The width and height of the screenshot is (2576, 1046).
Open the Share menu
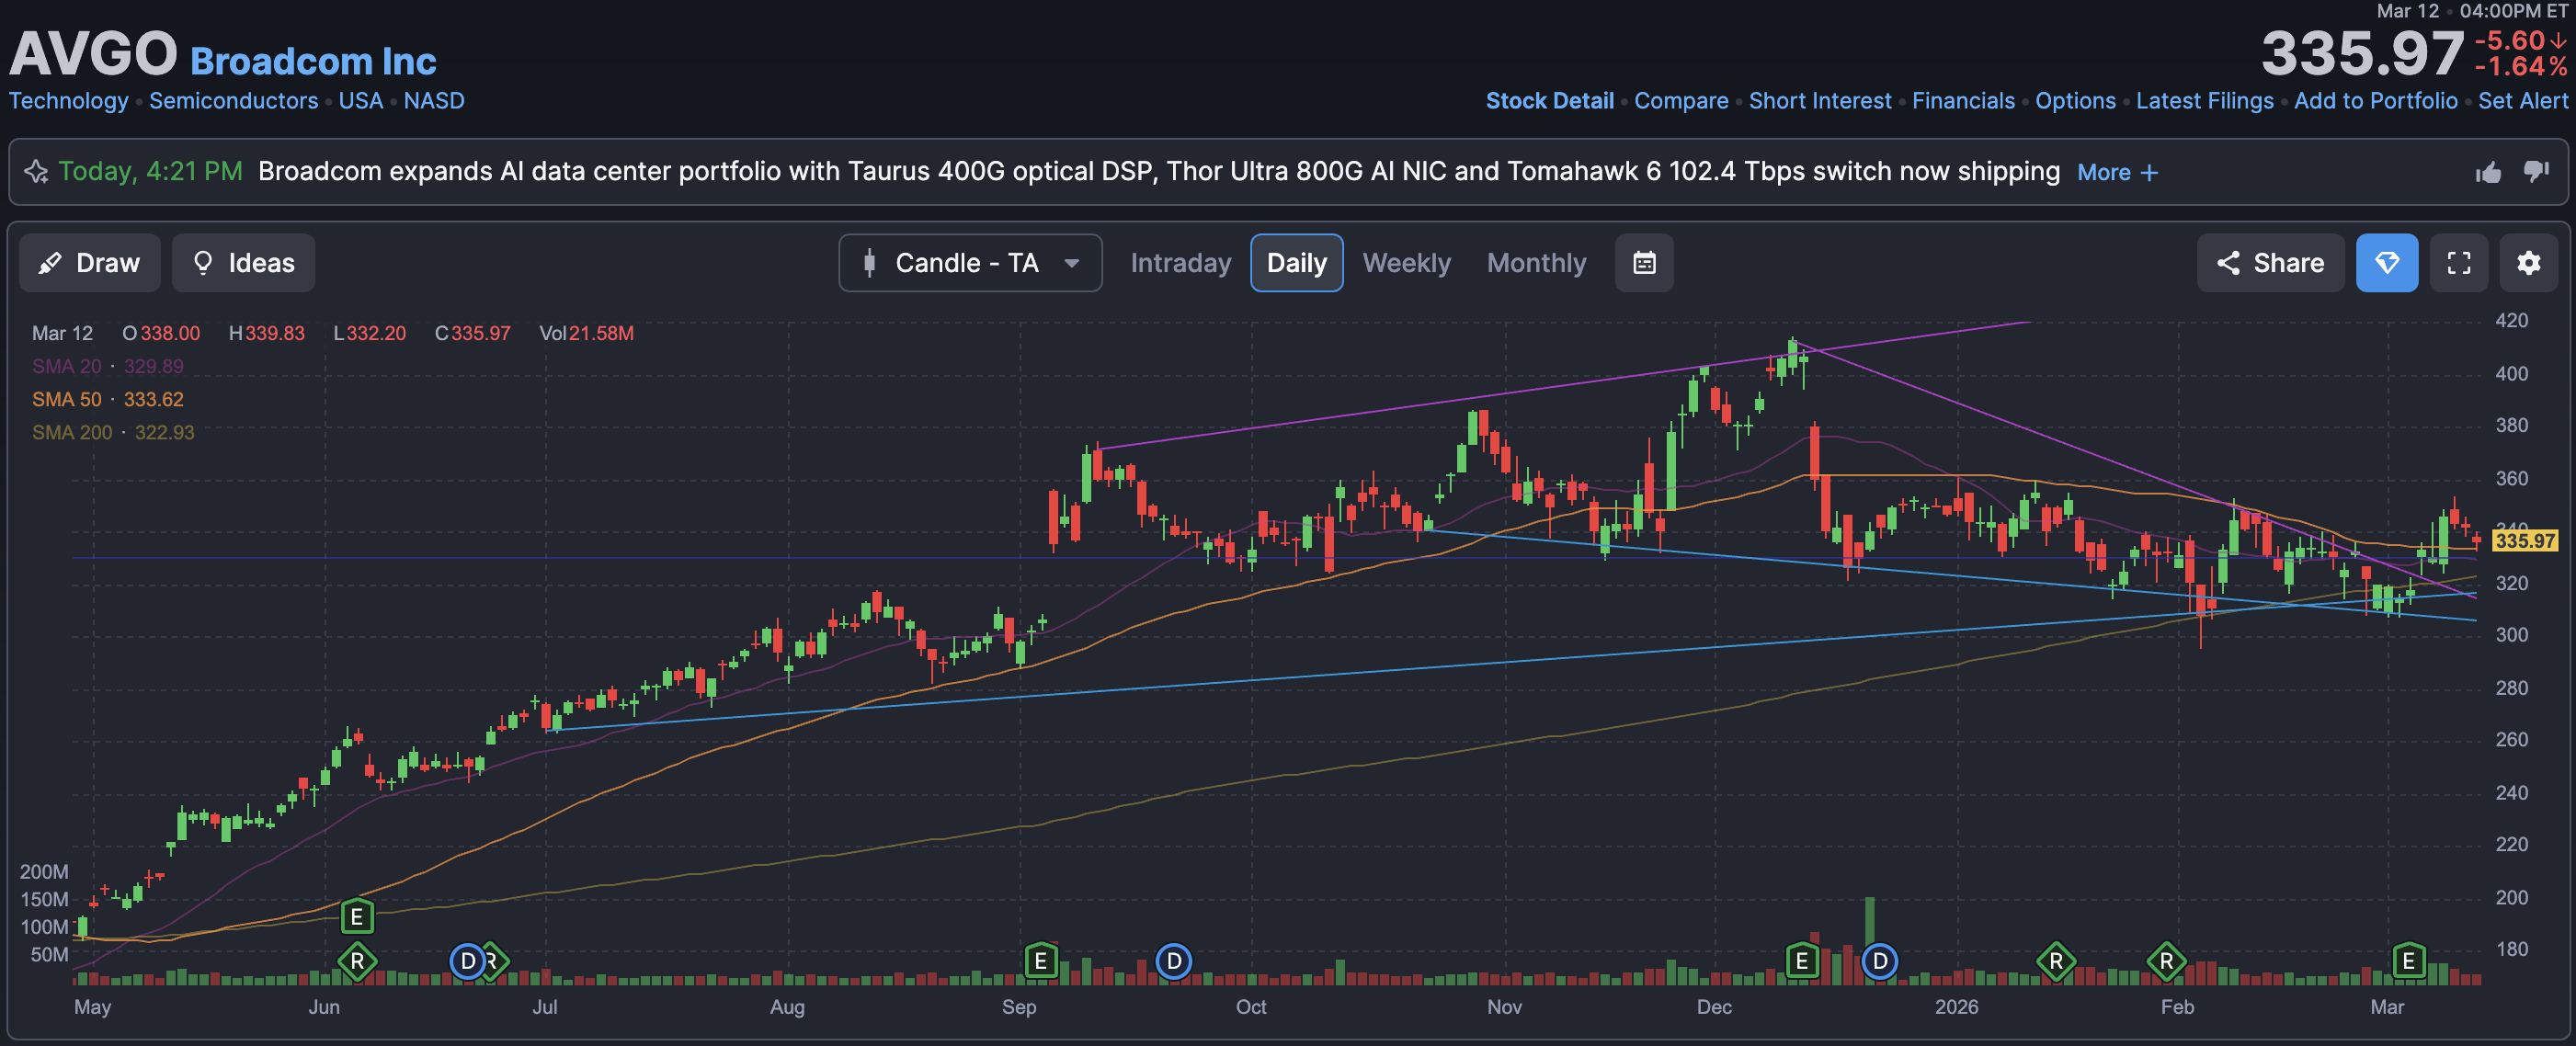(x=2270, y=263)
